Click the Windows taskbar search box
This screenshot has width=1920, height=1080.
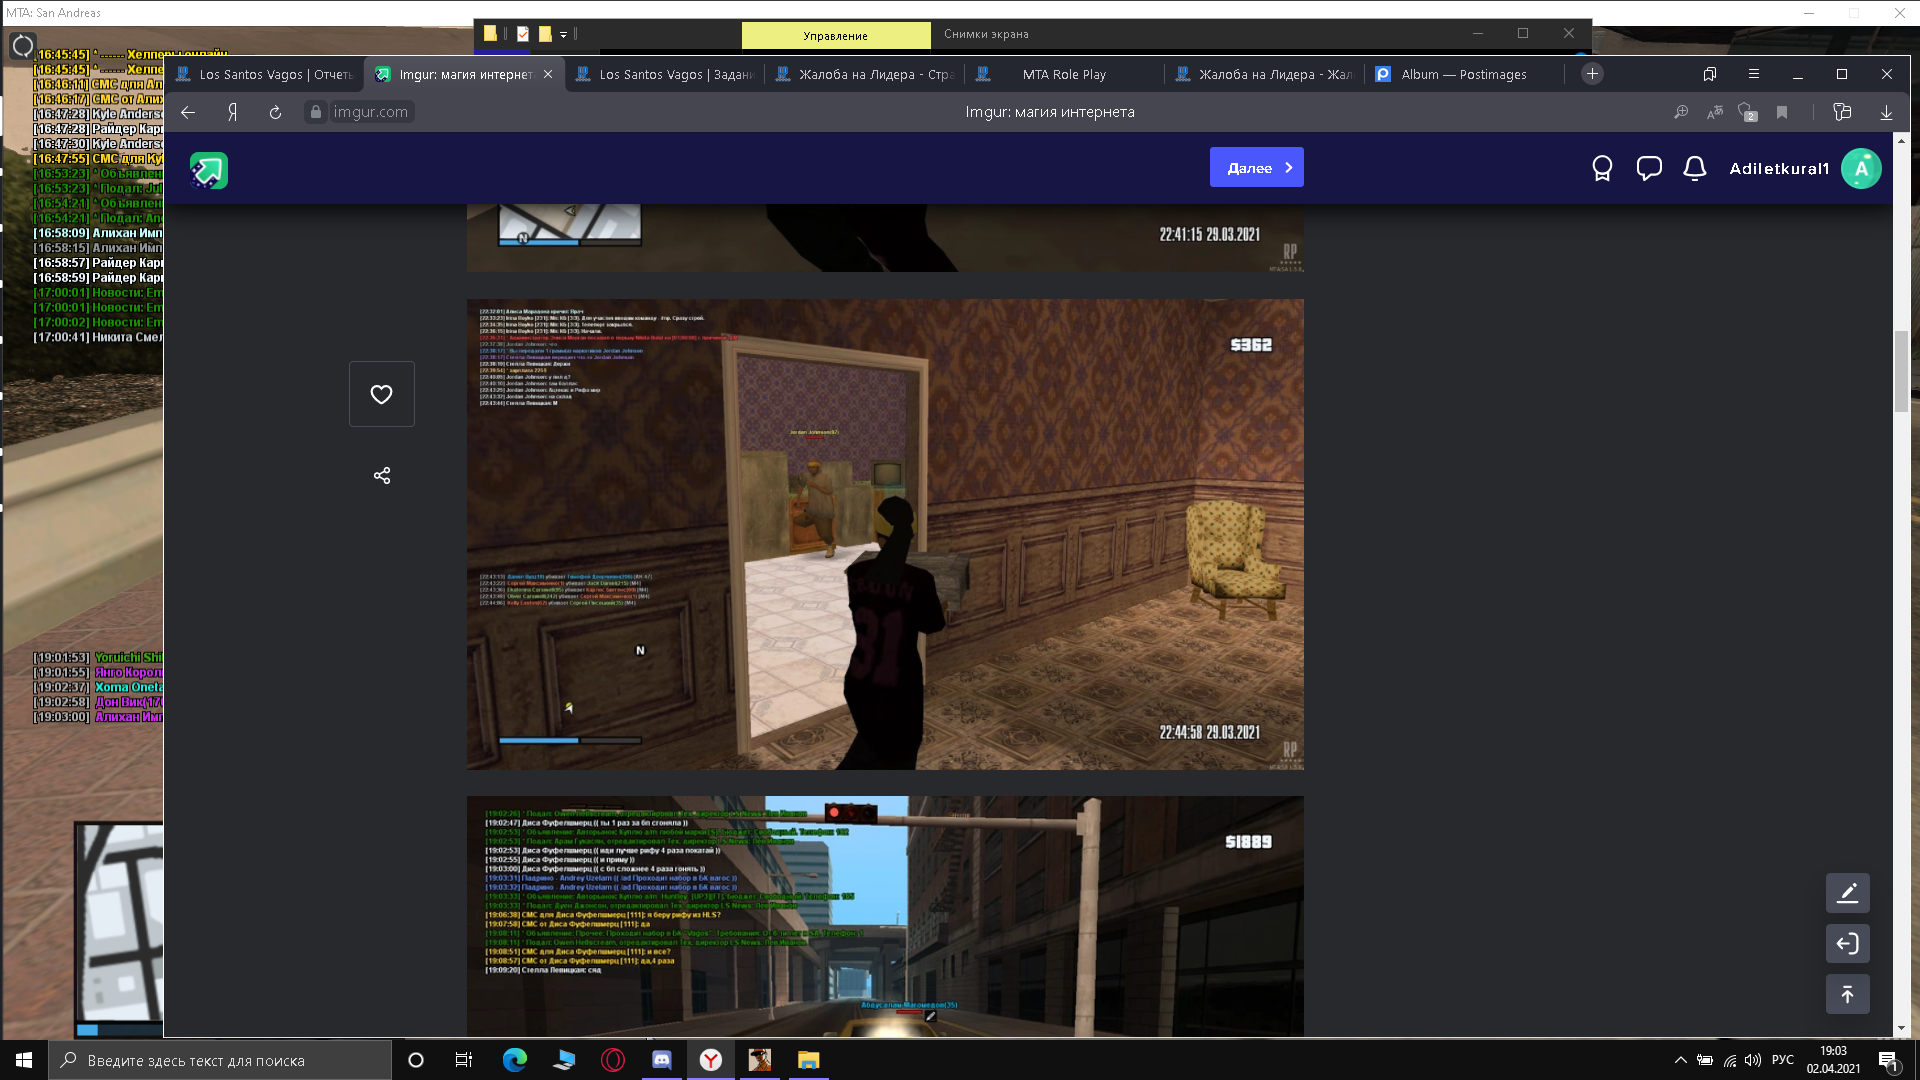(x=220, y=1060)
